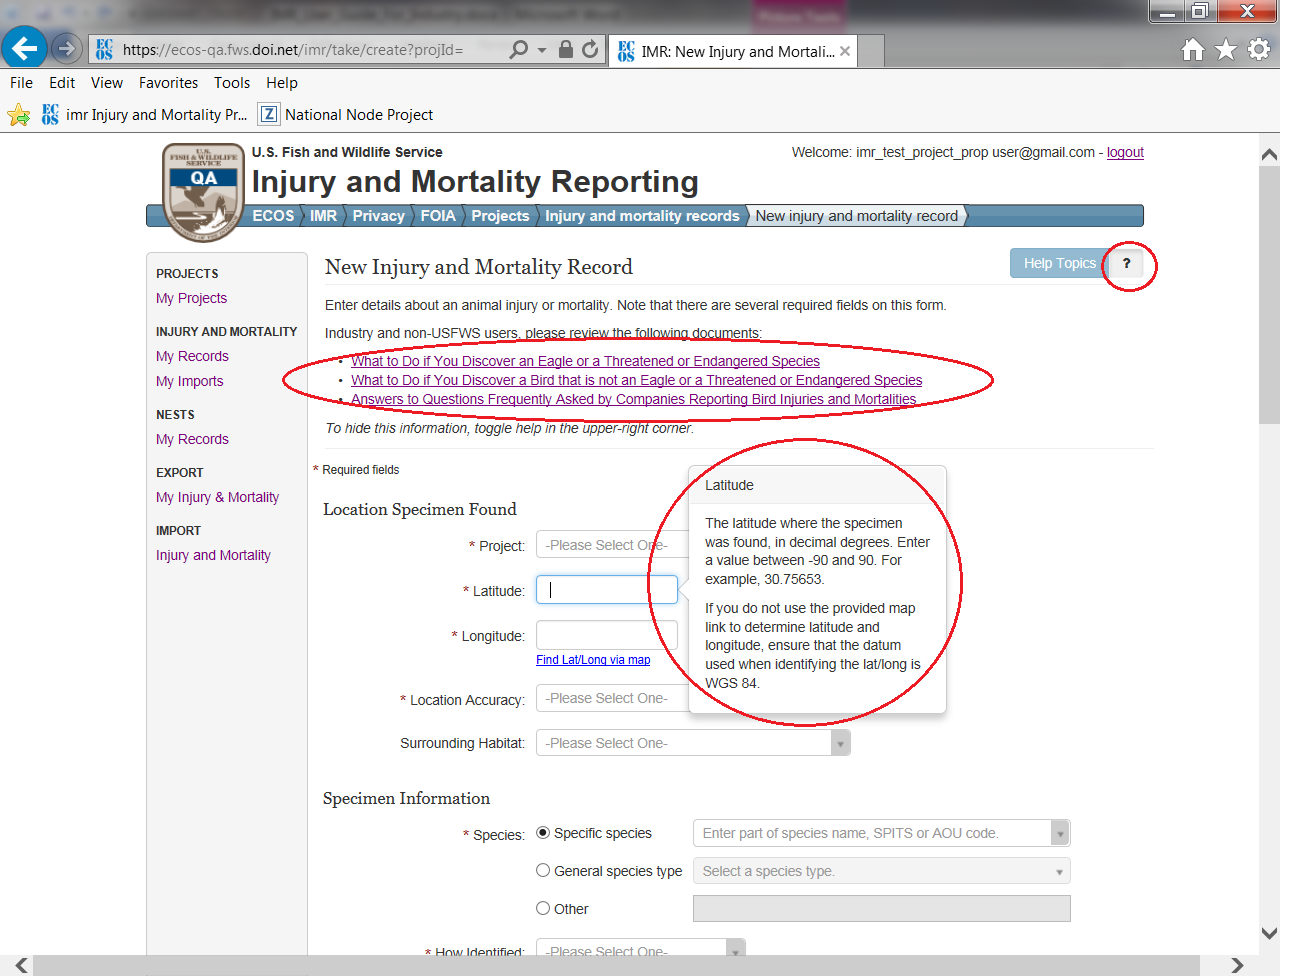Click into the Longitude input field
Screen dimensions: 1312x976
point(606,635)
